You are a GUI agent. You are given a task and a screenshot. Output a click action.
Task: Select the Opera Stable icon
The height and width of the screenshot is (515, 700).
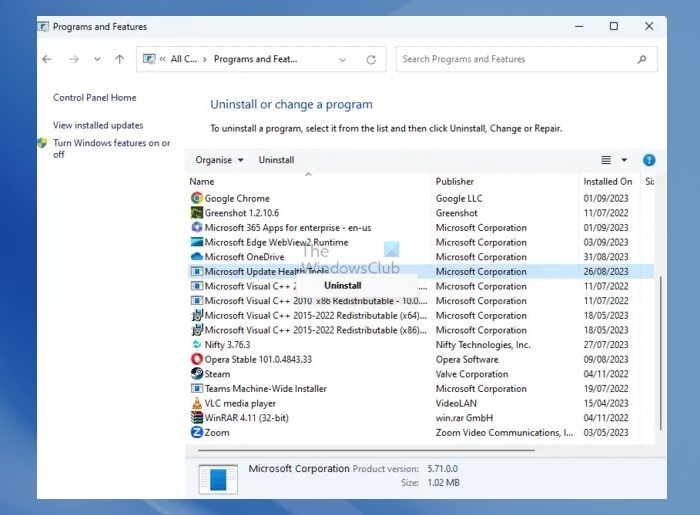point(196,359)
